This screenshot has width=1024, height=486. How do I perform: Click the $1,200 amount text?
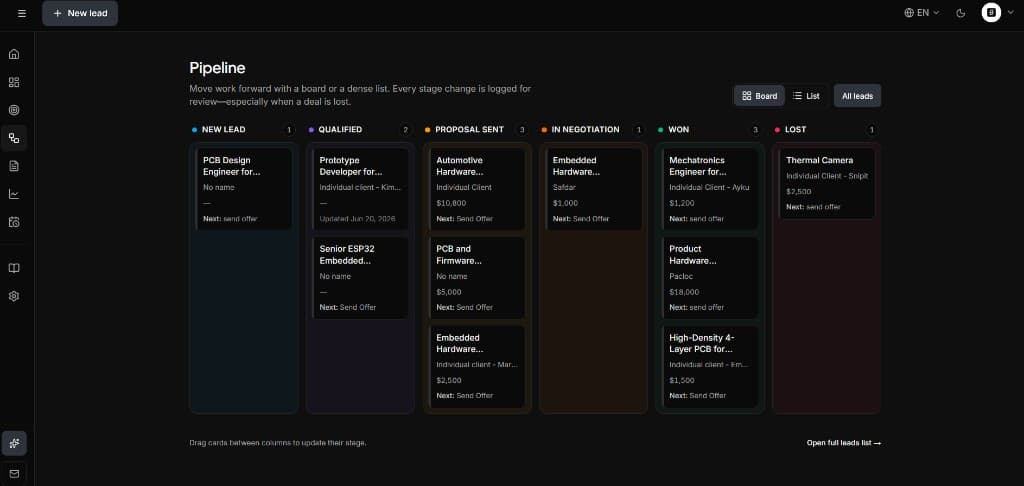click(x=682, y=203)
